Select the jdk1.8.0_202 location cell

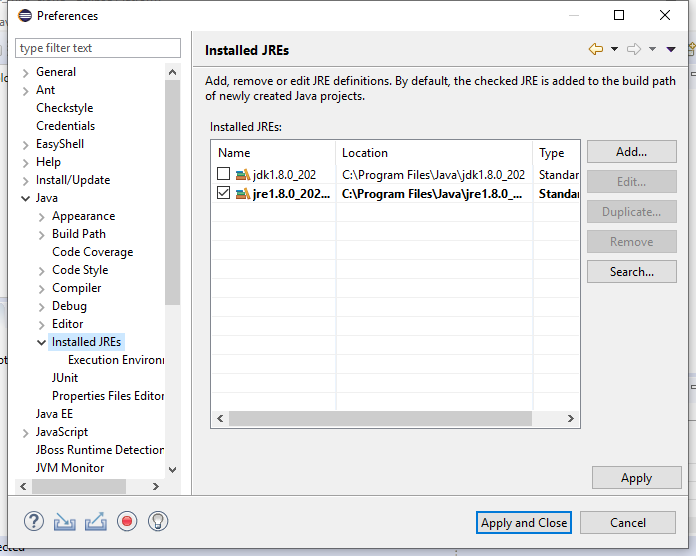(434, 175)
